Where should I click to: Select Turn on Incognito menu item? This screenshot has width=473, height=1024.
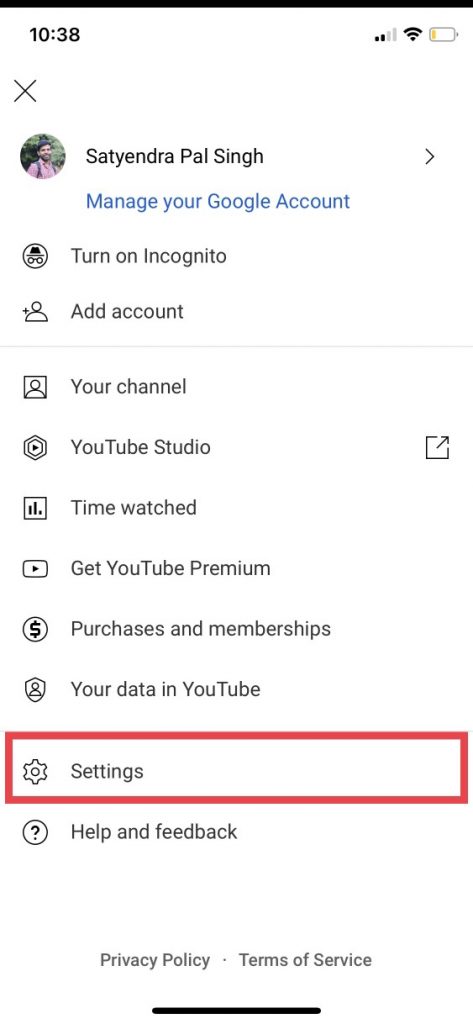236,256
